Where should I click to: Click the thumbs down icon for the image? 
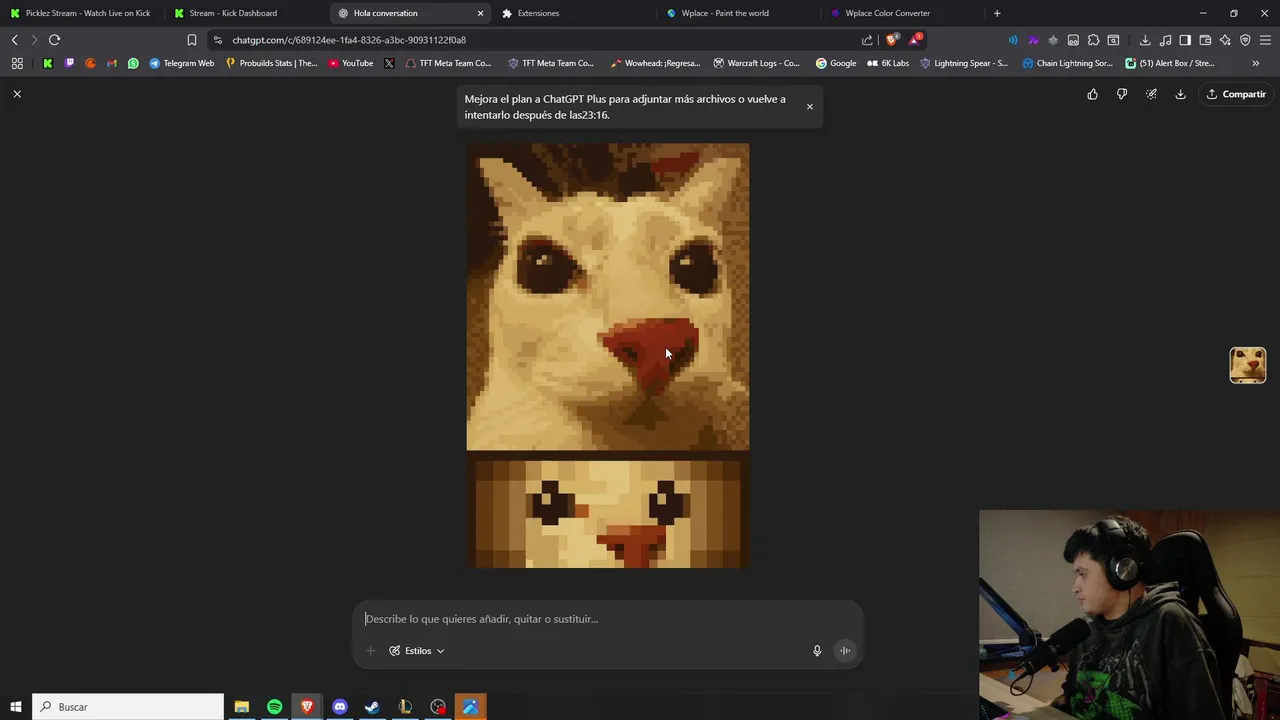point(1122,94)
